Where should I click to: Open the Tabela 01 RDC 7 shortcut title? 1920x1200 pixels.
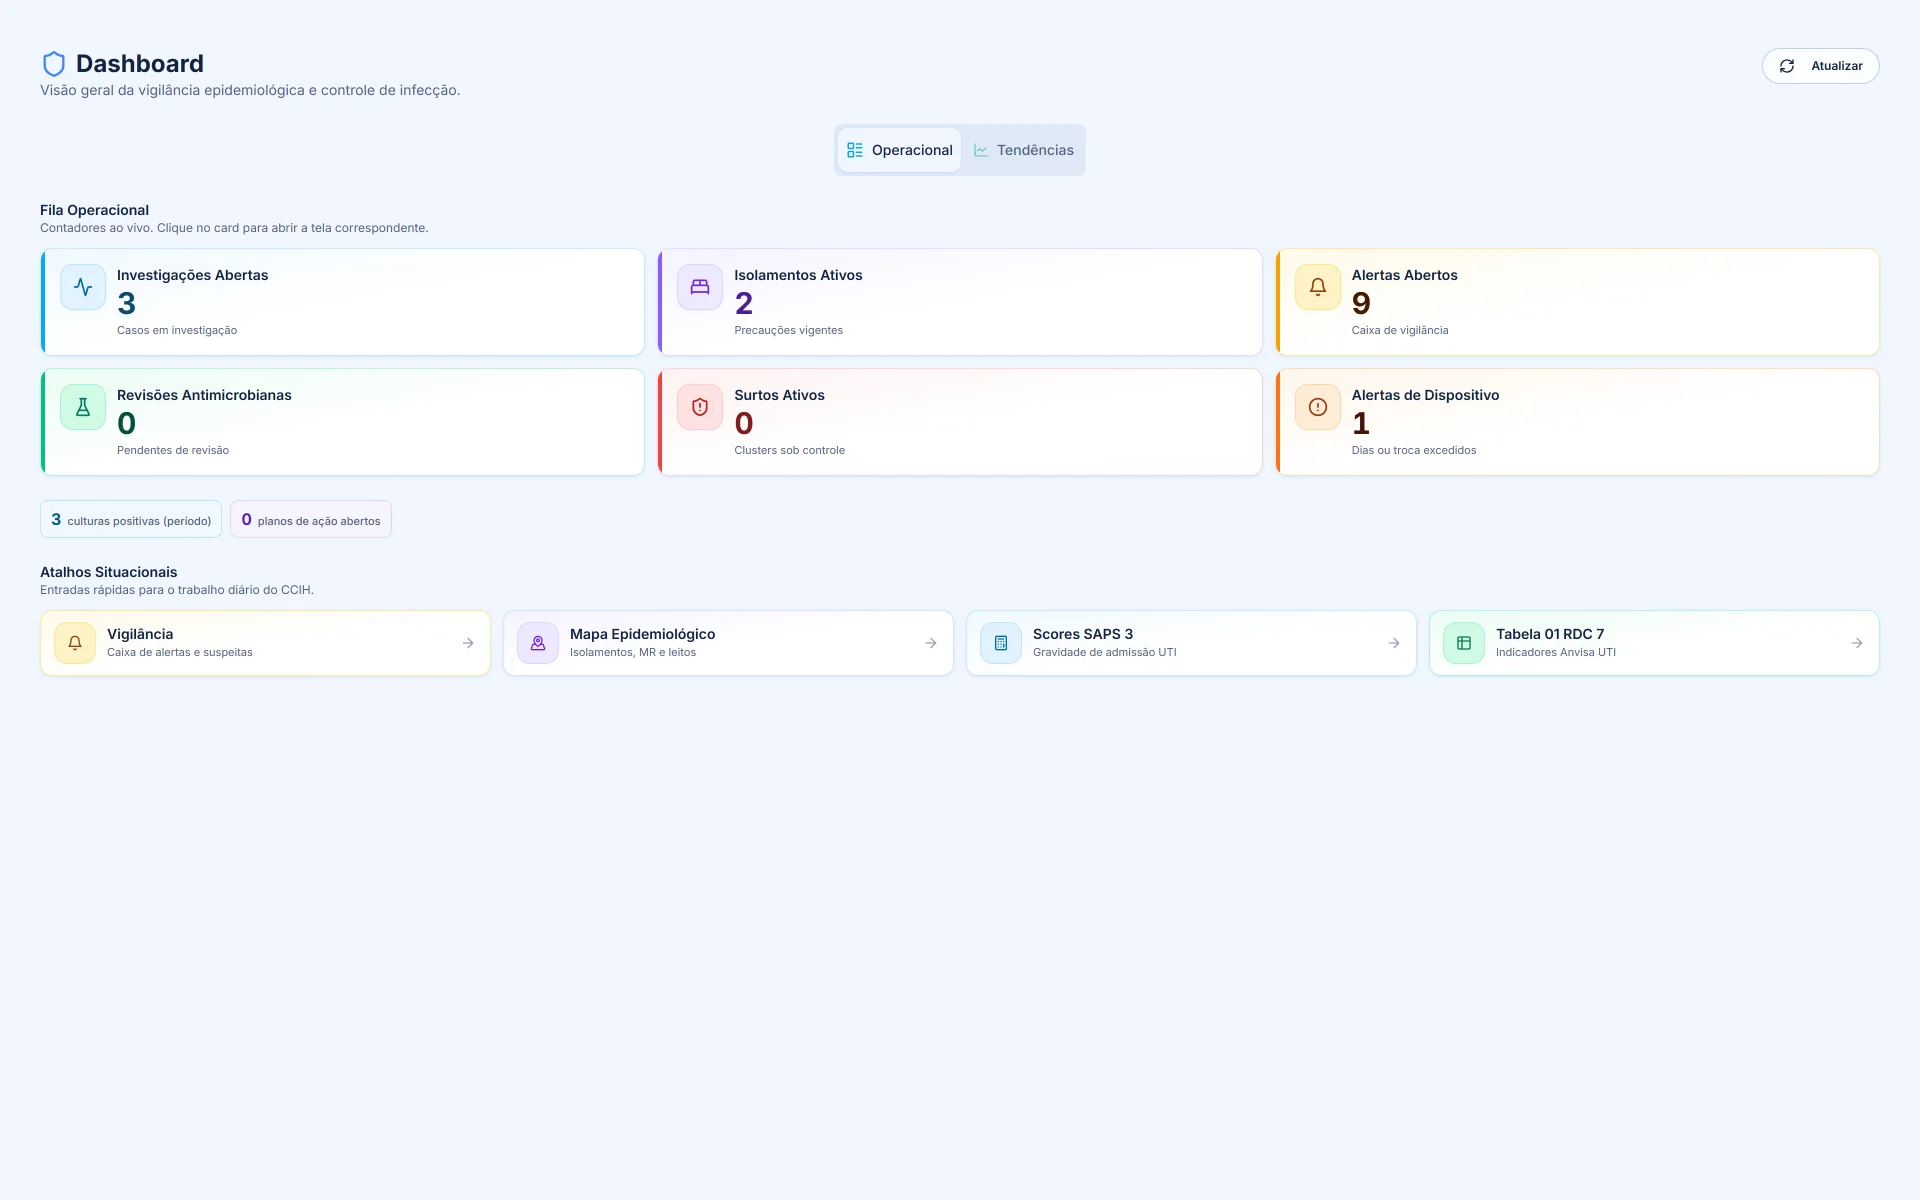click(1550, 634)
